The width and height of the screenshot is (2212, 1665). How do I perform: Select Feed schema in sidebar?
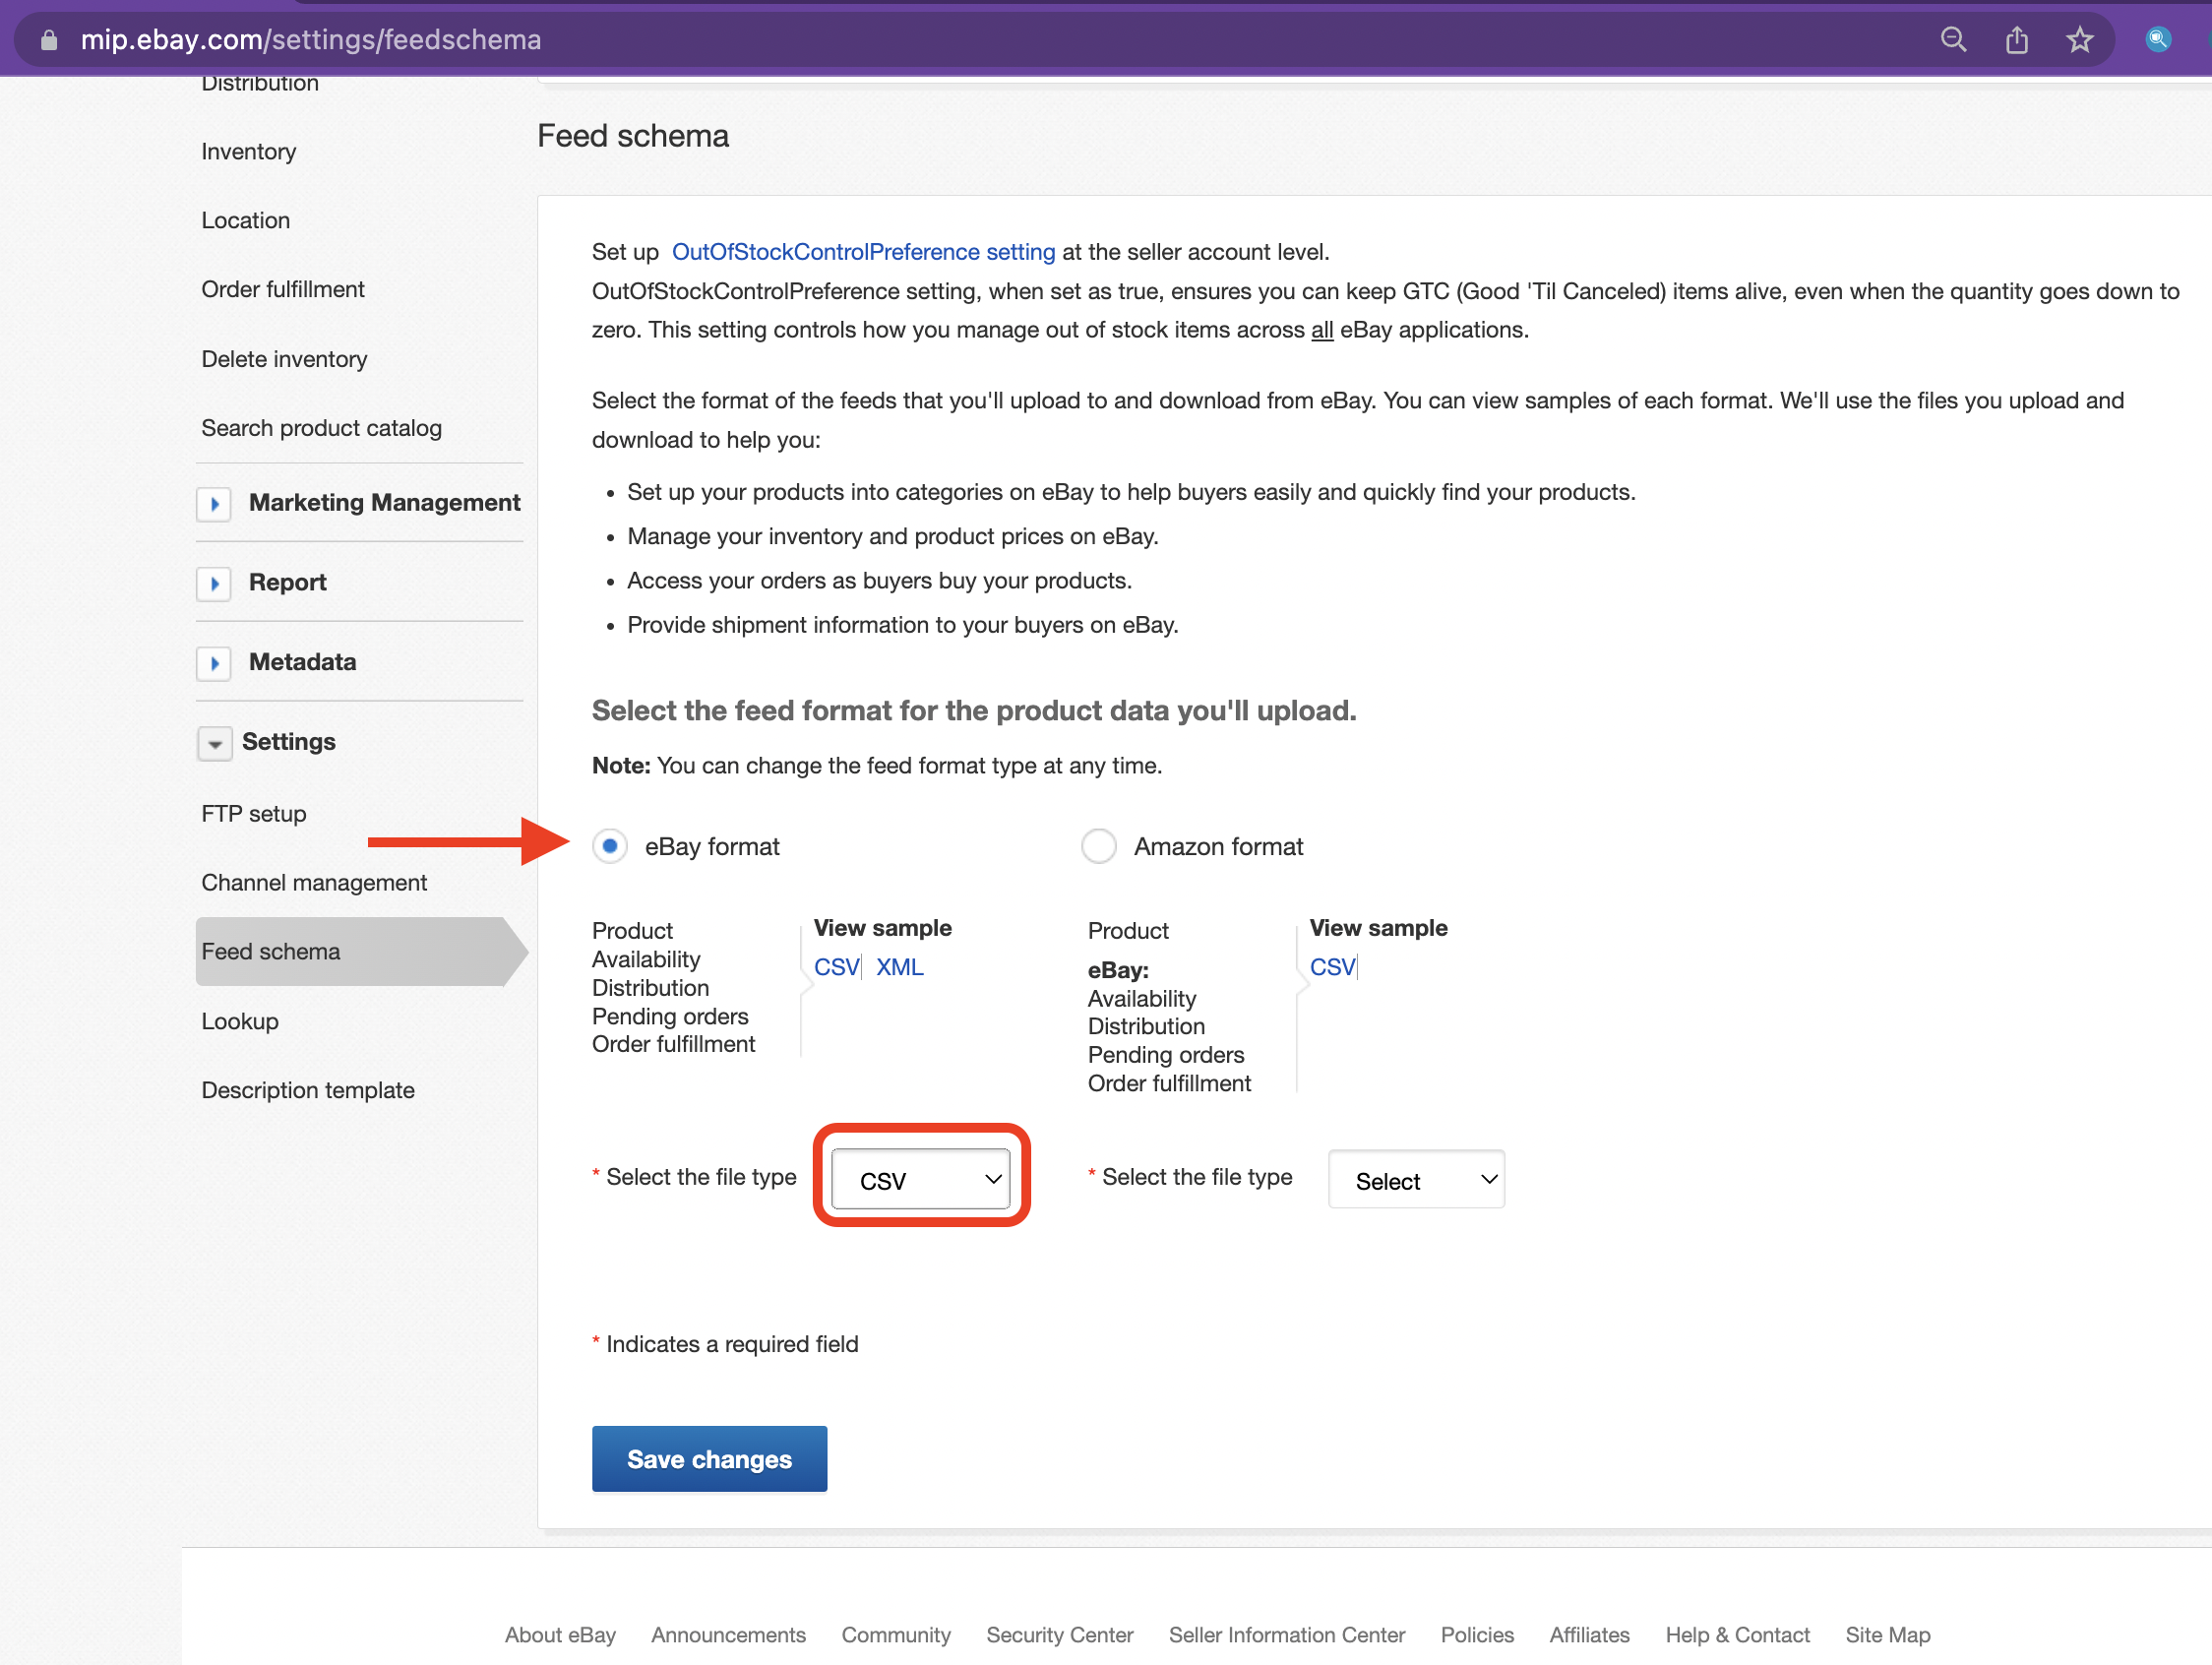[x=360, y=951]
